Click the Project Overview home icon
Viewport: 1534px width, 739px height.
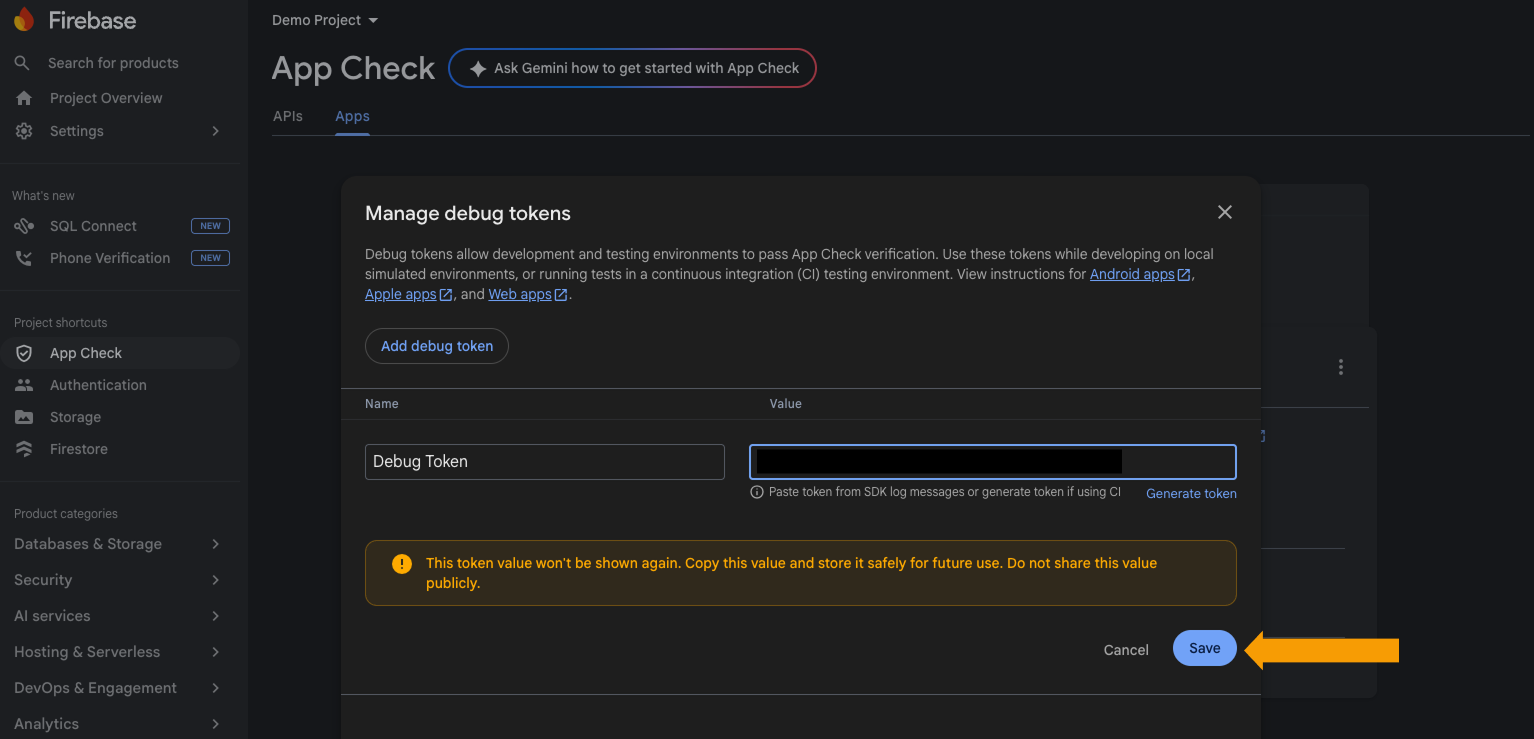click(x=24, y=98)
